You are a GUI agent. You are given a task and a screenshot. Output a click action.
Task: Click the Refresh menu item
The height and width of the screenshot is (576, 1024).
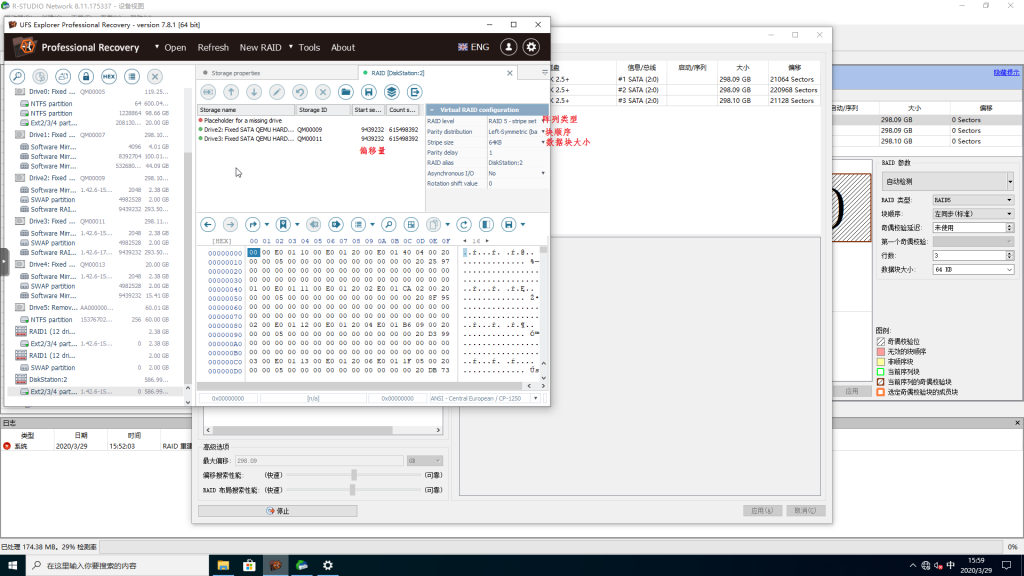213,47
